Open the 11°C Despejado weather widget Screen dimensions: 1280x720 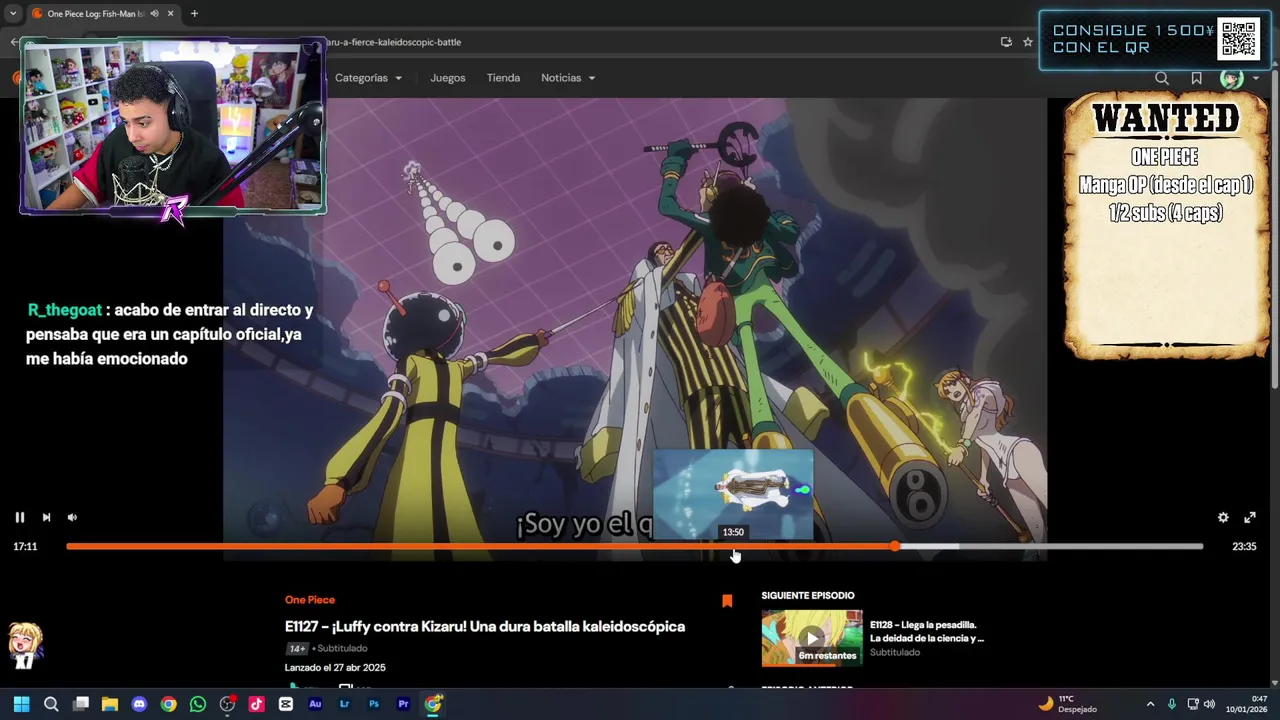1068,704
